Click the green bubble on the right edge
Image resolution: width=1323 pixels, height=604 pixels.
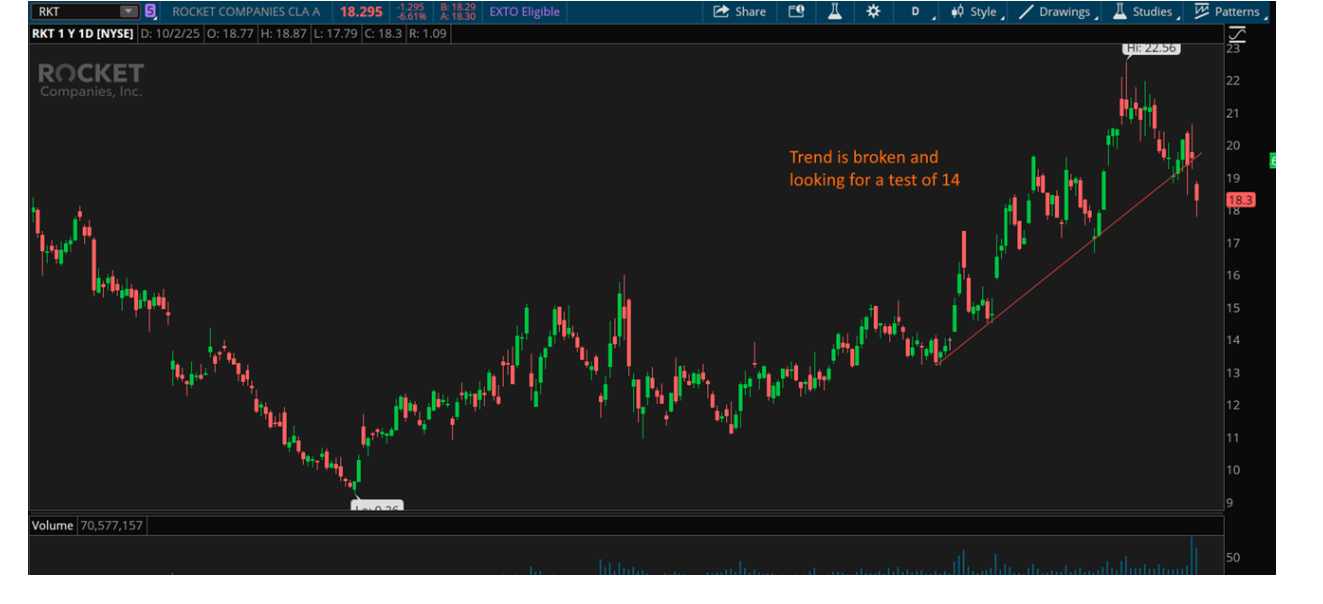(x=1272, y=160)
